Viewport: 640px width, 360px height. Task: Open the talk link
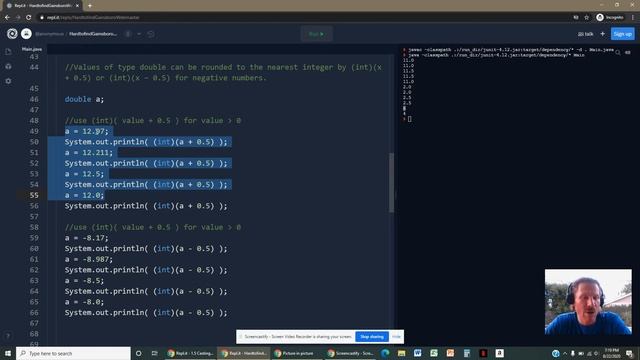(x=586, y=34)
